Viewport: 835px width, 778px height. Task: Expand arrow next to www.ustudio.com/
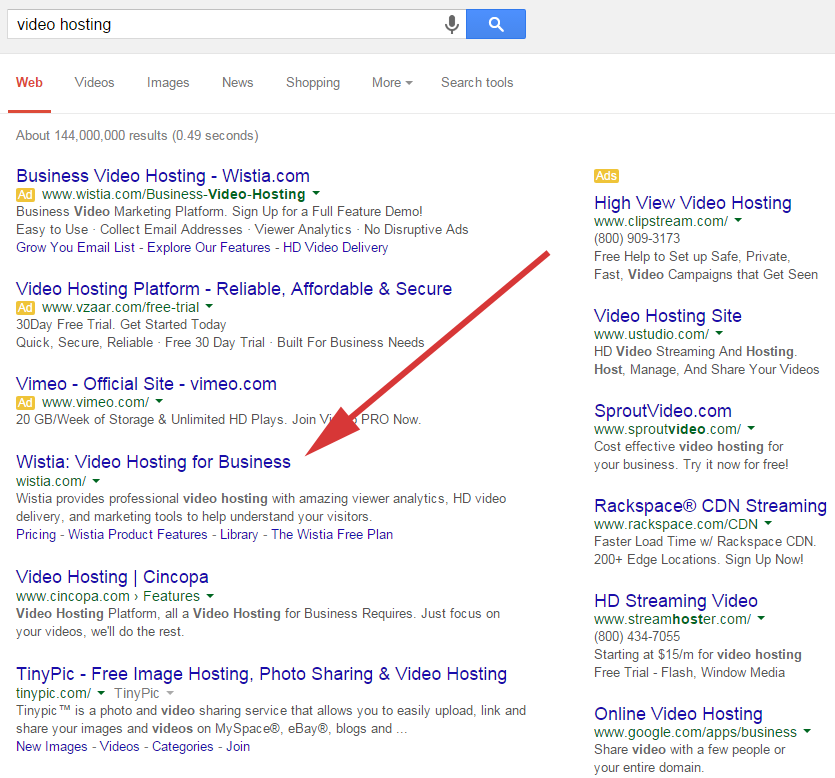tap(719, 333)
